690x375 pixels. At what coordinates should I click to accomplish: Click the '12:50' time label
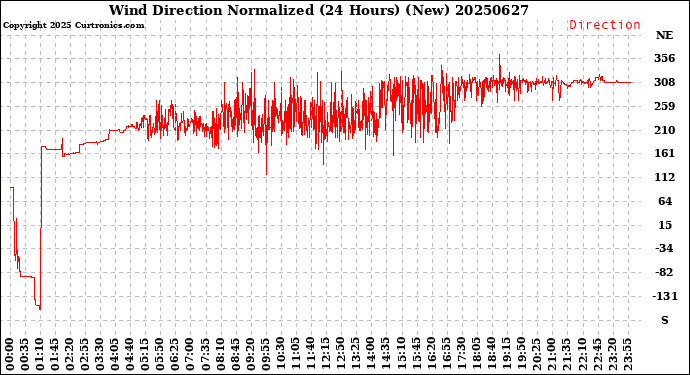click(x=341, y=354)
